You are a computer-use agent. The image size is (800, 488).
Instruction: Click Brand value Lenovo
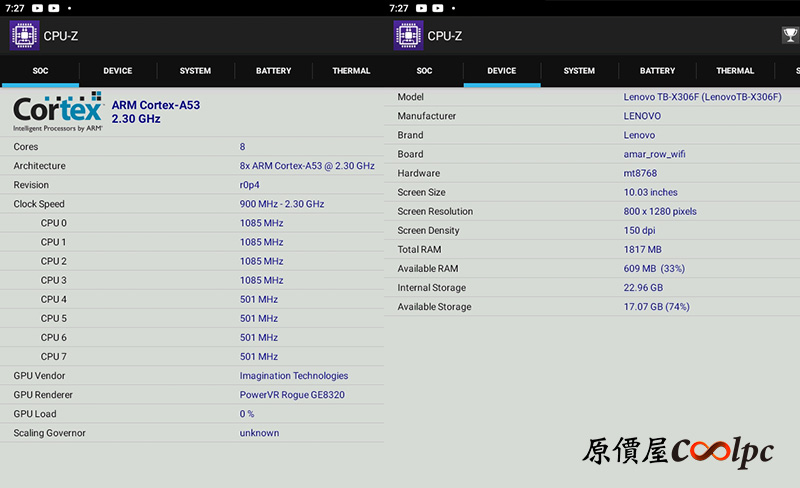(x=639, y=135)
